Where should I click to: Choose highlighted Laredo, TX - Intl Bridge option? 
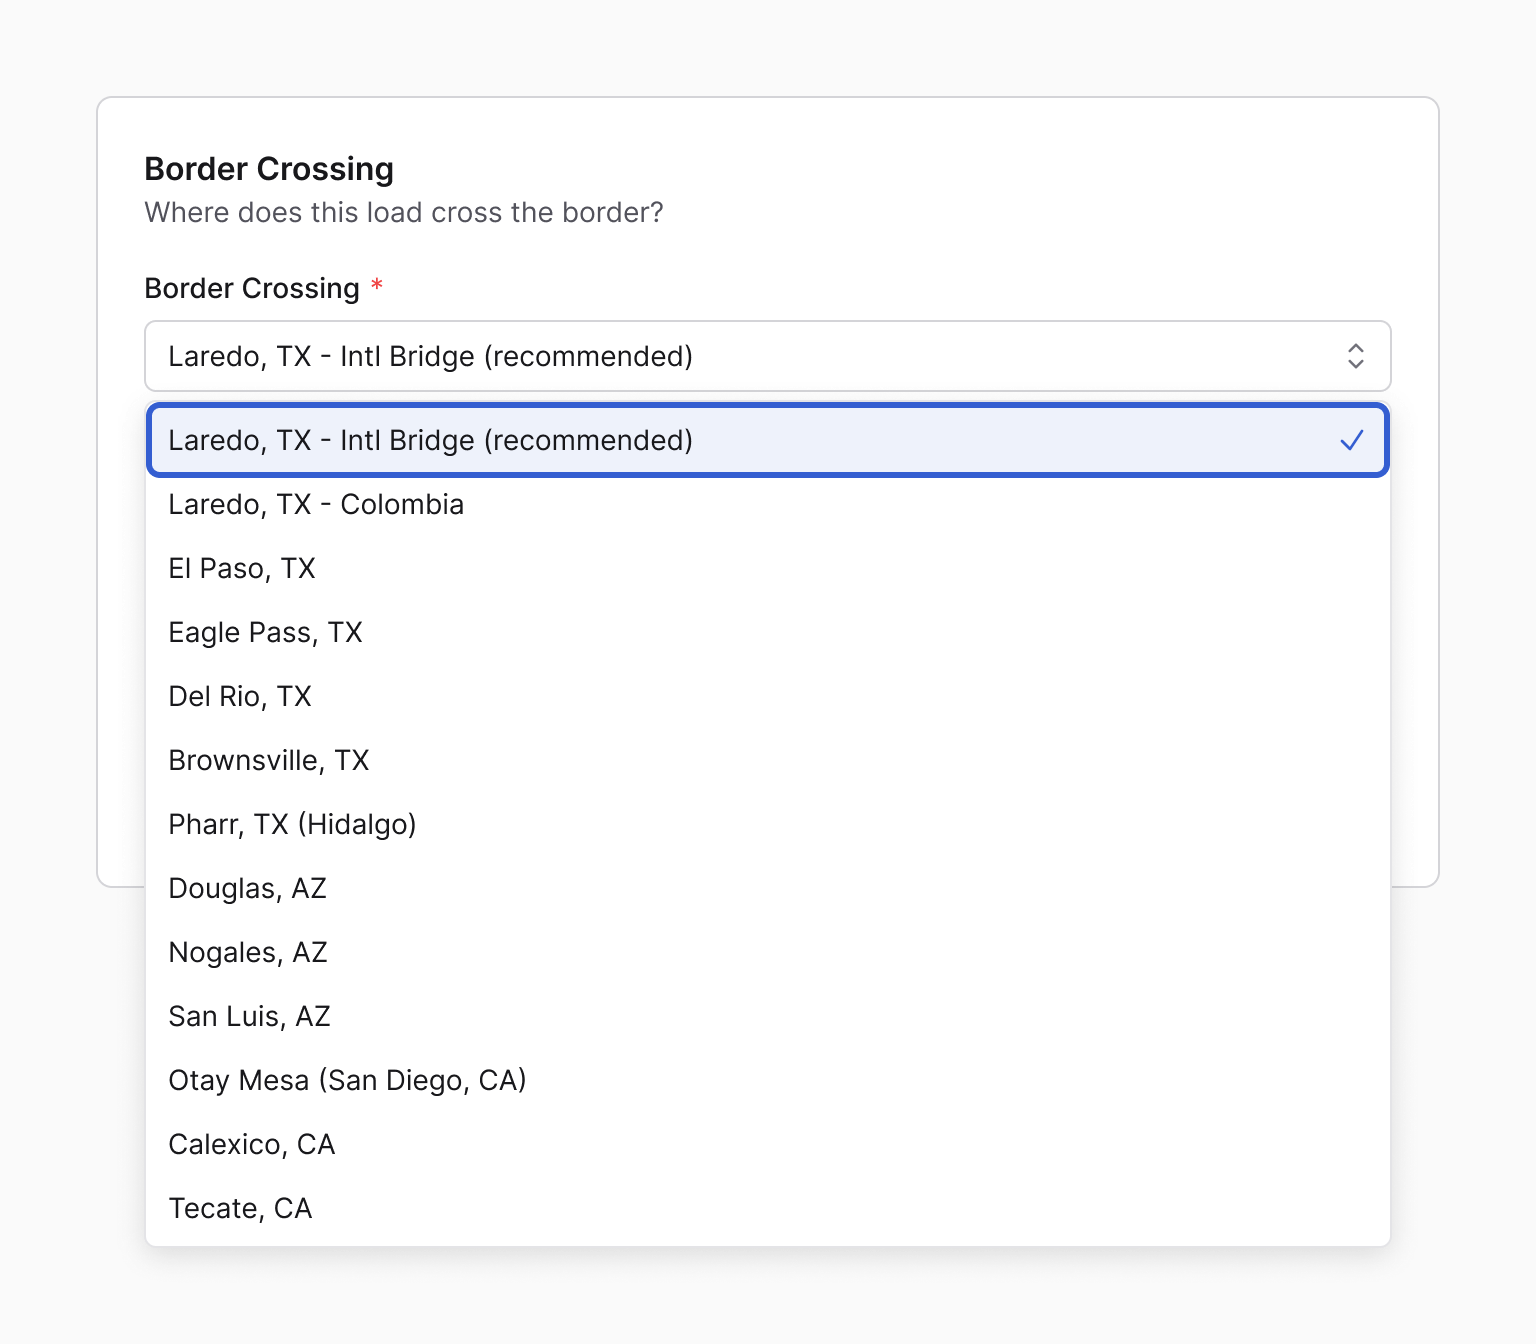coord(767,440)
